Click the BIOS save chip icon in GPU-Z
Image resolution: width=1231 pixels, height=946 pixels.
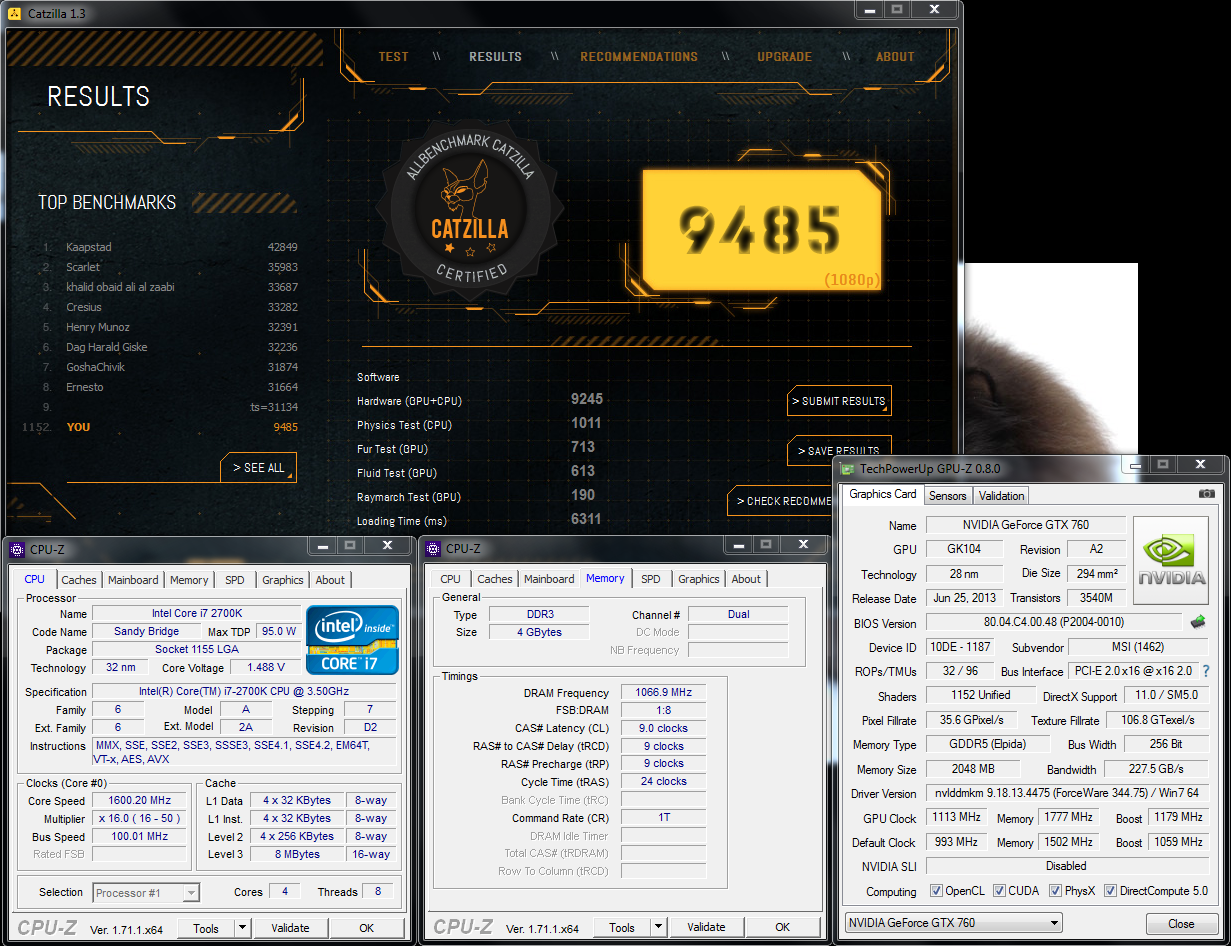(x=1198, y=621)
